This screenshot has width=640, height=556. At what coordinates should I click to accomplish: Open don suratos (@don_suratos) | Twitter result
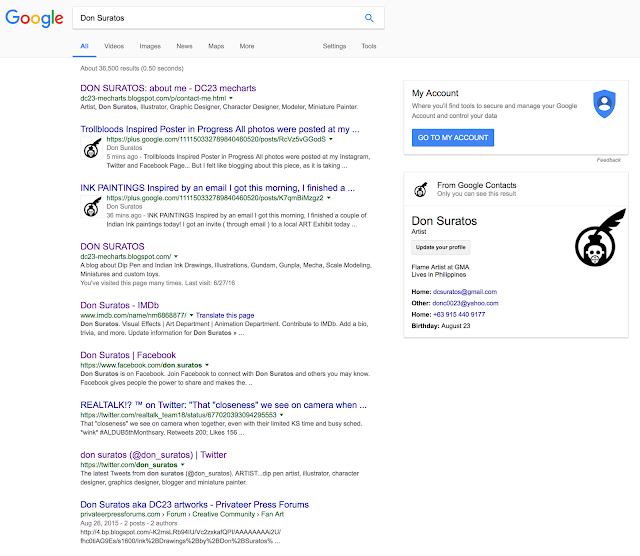(153, 455)
